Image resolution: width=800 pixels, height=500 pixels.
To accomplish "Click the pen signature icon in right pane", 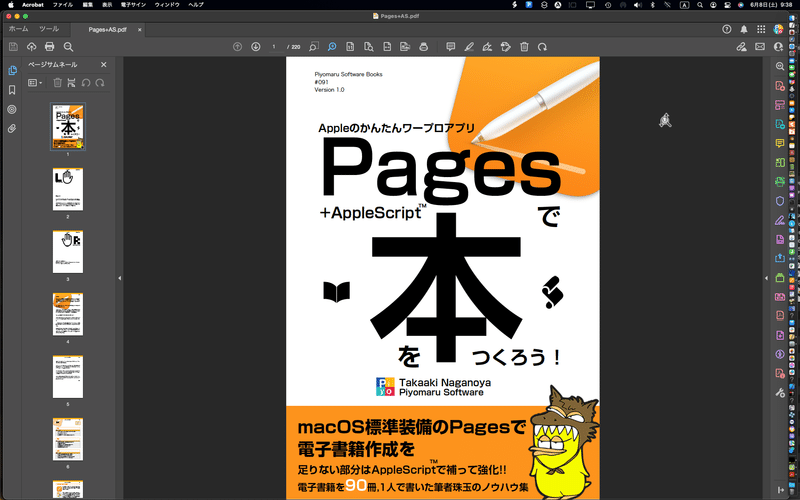I will (x=780, y=220).
